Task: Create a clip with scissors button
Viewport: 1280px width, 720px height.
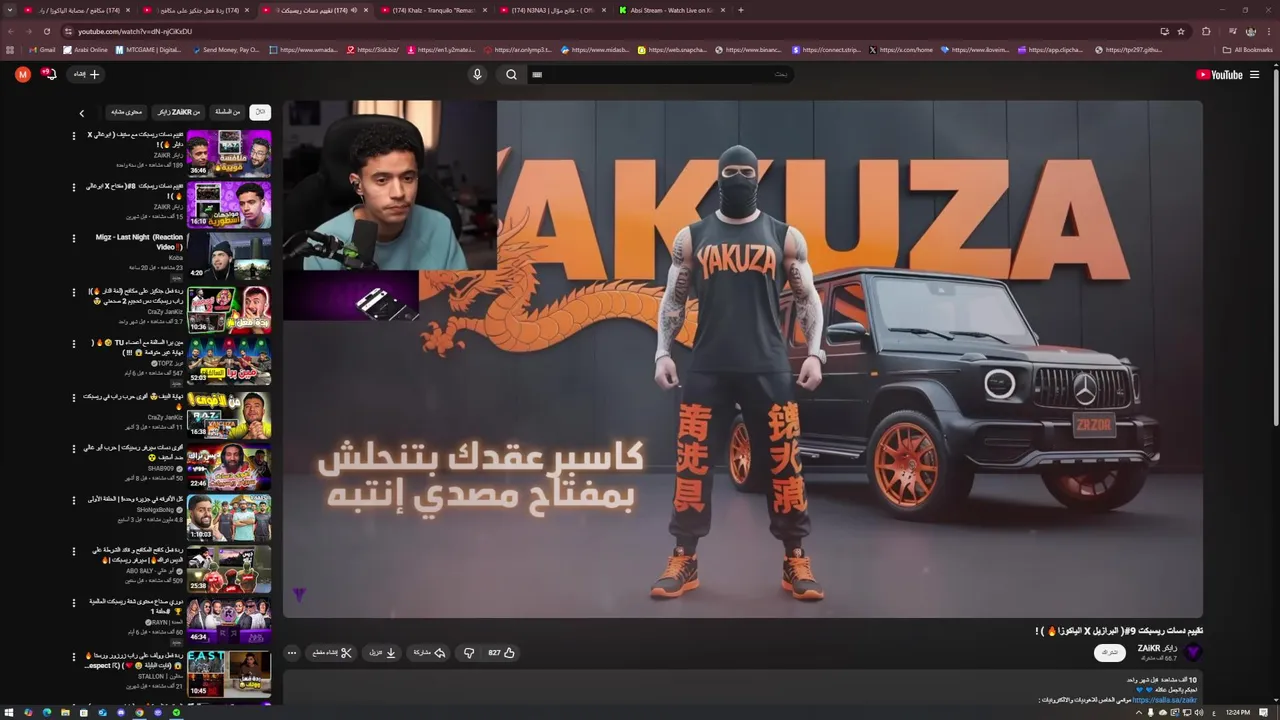Action: (x=332, y=652)
